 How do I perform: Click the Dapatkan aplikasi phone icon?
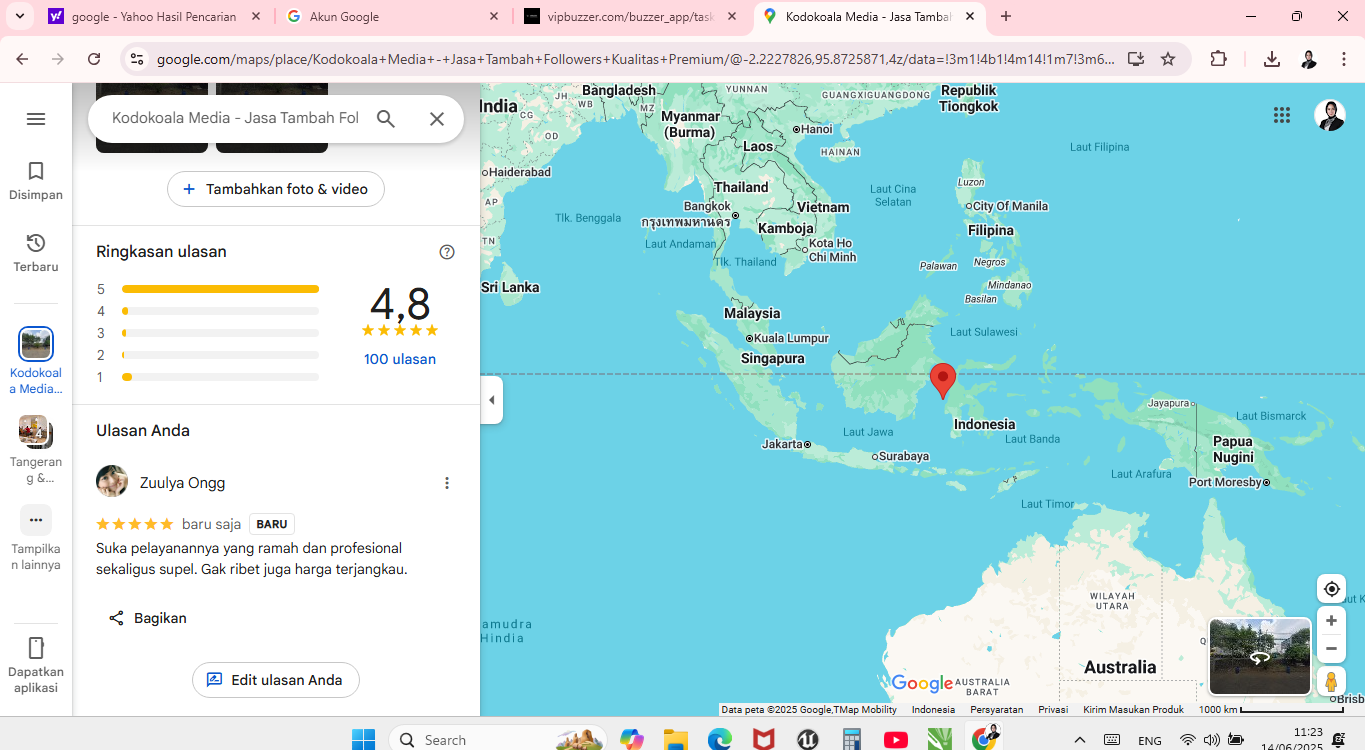[36, 648]
